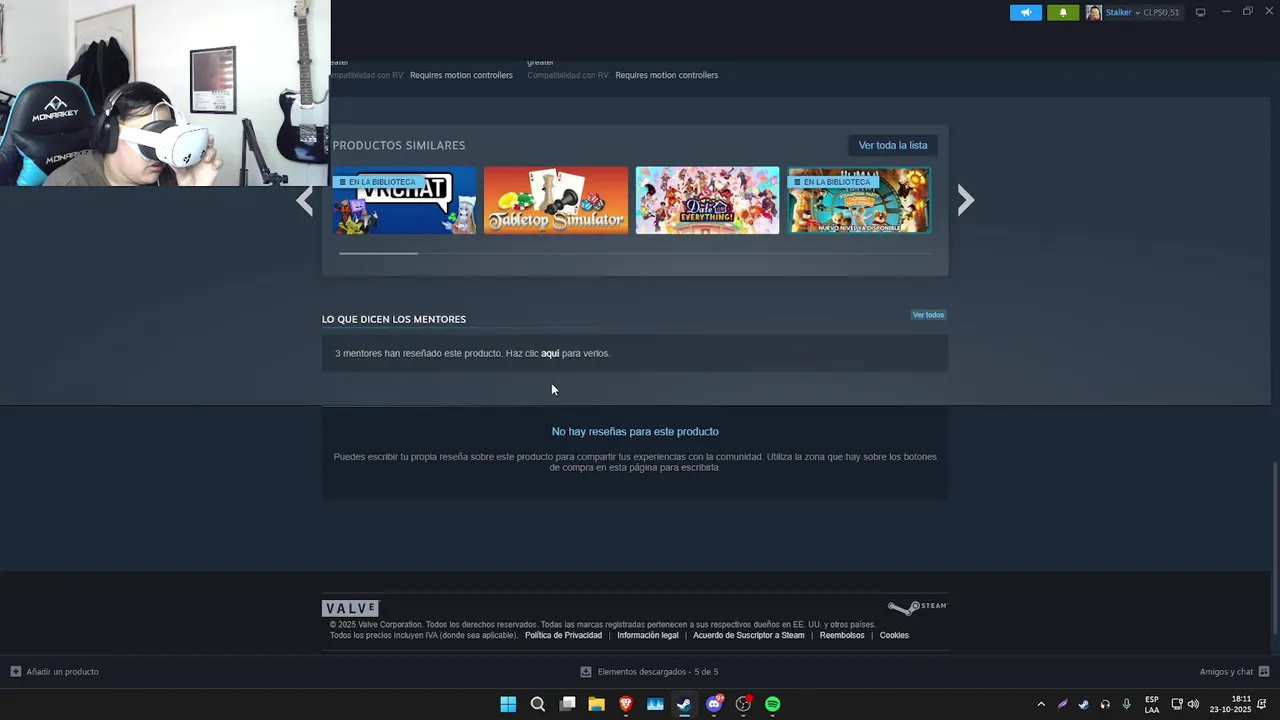Open File Explorer from taskbar
This screenshot has height=720, width=1280.
click(x=596, y=704)
